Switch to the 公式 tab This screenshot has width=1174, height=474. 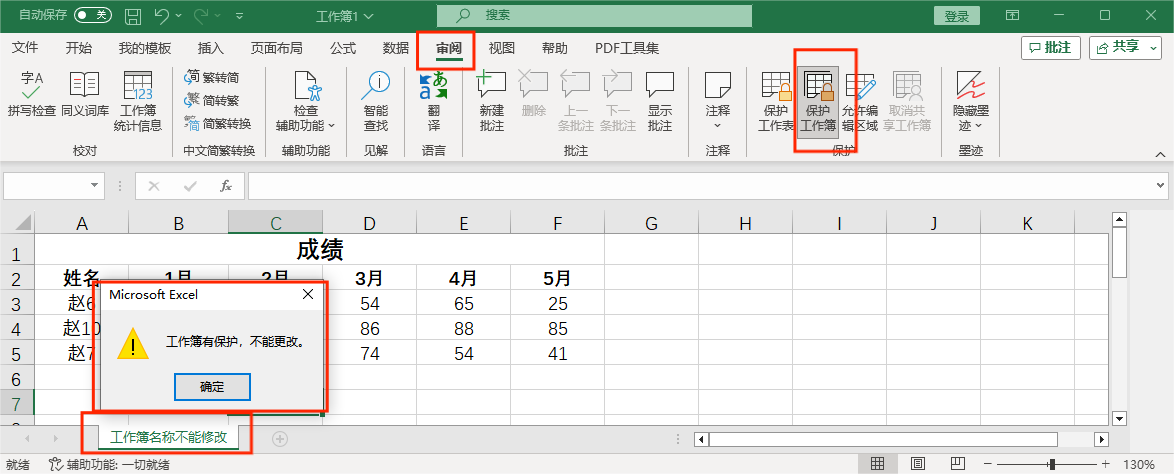point(343,48)
